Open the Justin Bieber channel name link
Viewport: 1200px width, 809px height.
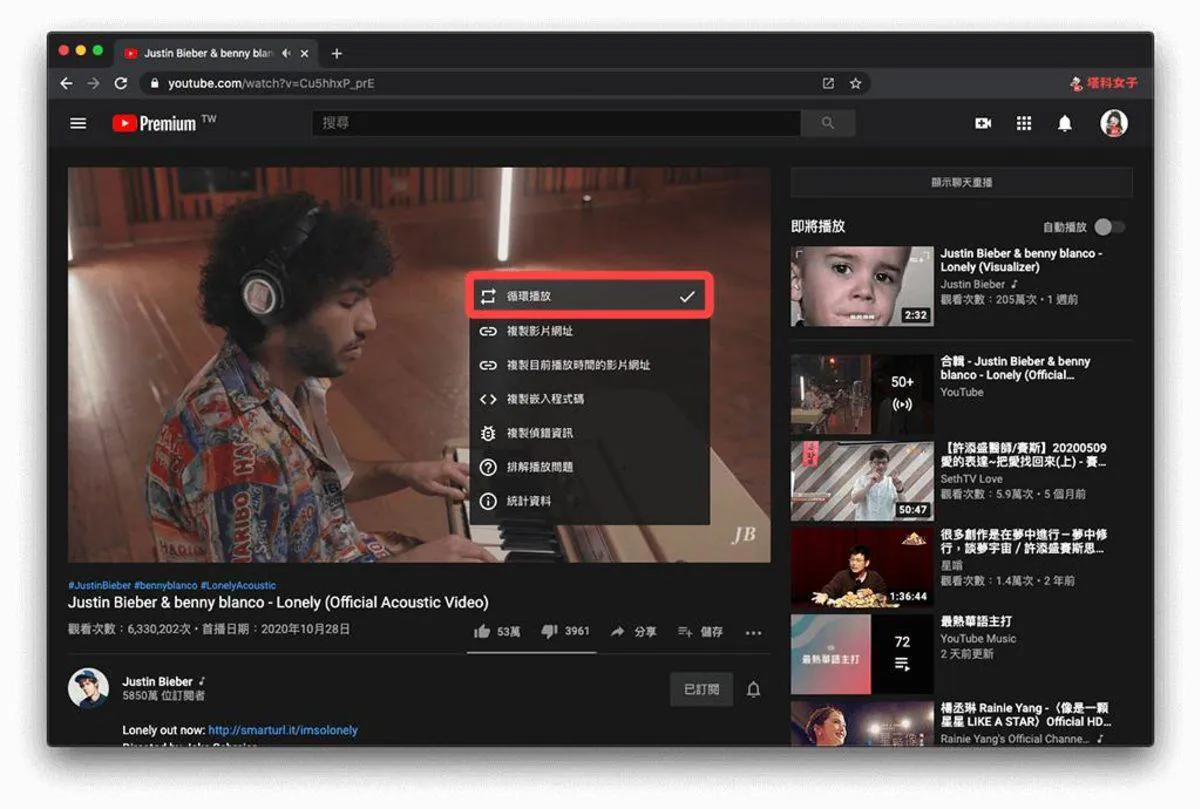coord(157,681)
